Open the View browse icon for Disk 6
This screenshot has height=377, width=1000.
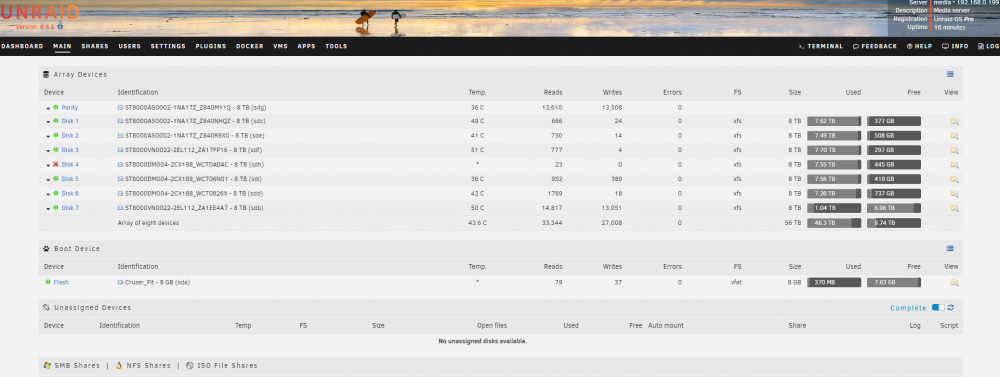pos(954,194)
